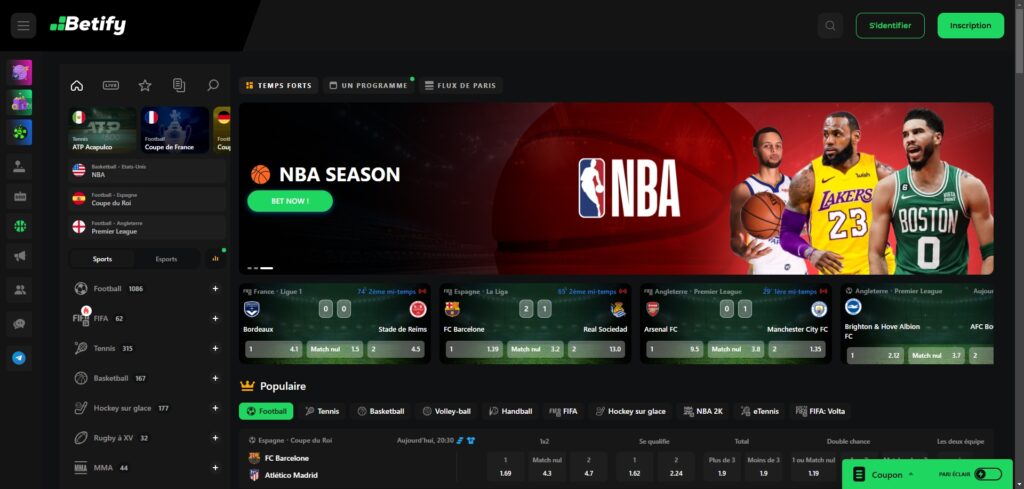This screenshot has height=489, width=1024.
Task: Expand the FIFA sport list
Action: click(x=216, y=319)
